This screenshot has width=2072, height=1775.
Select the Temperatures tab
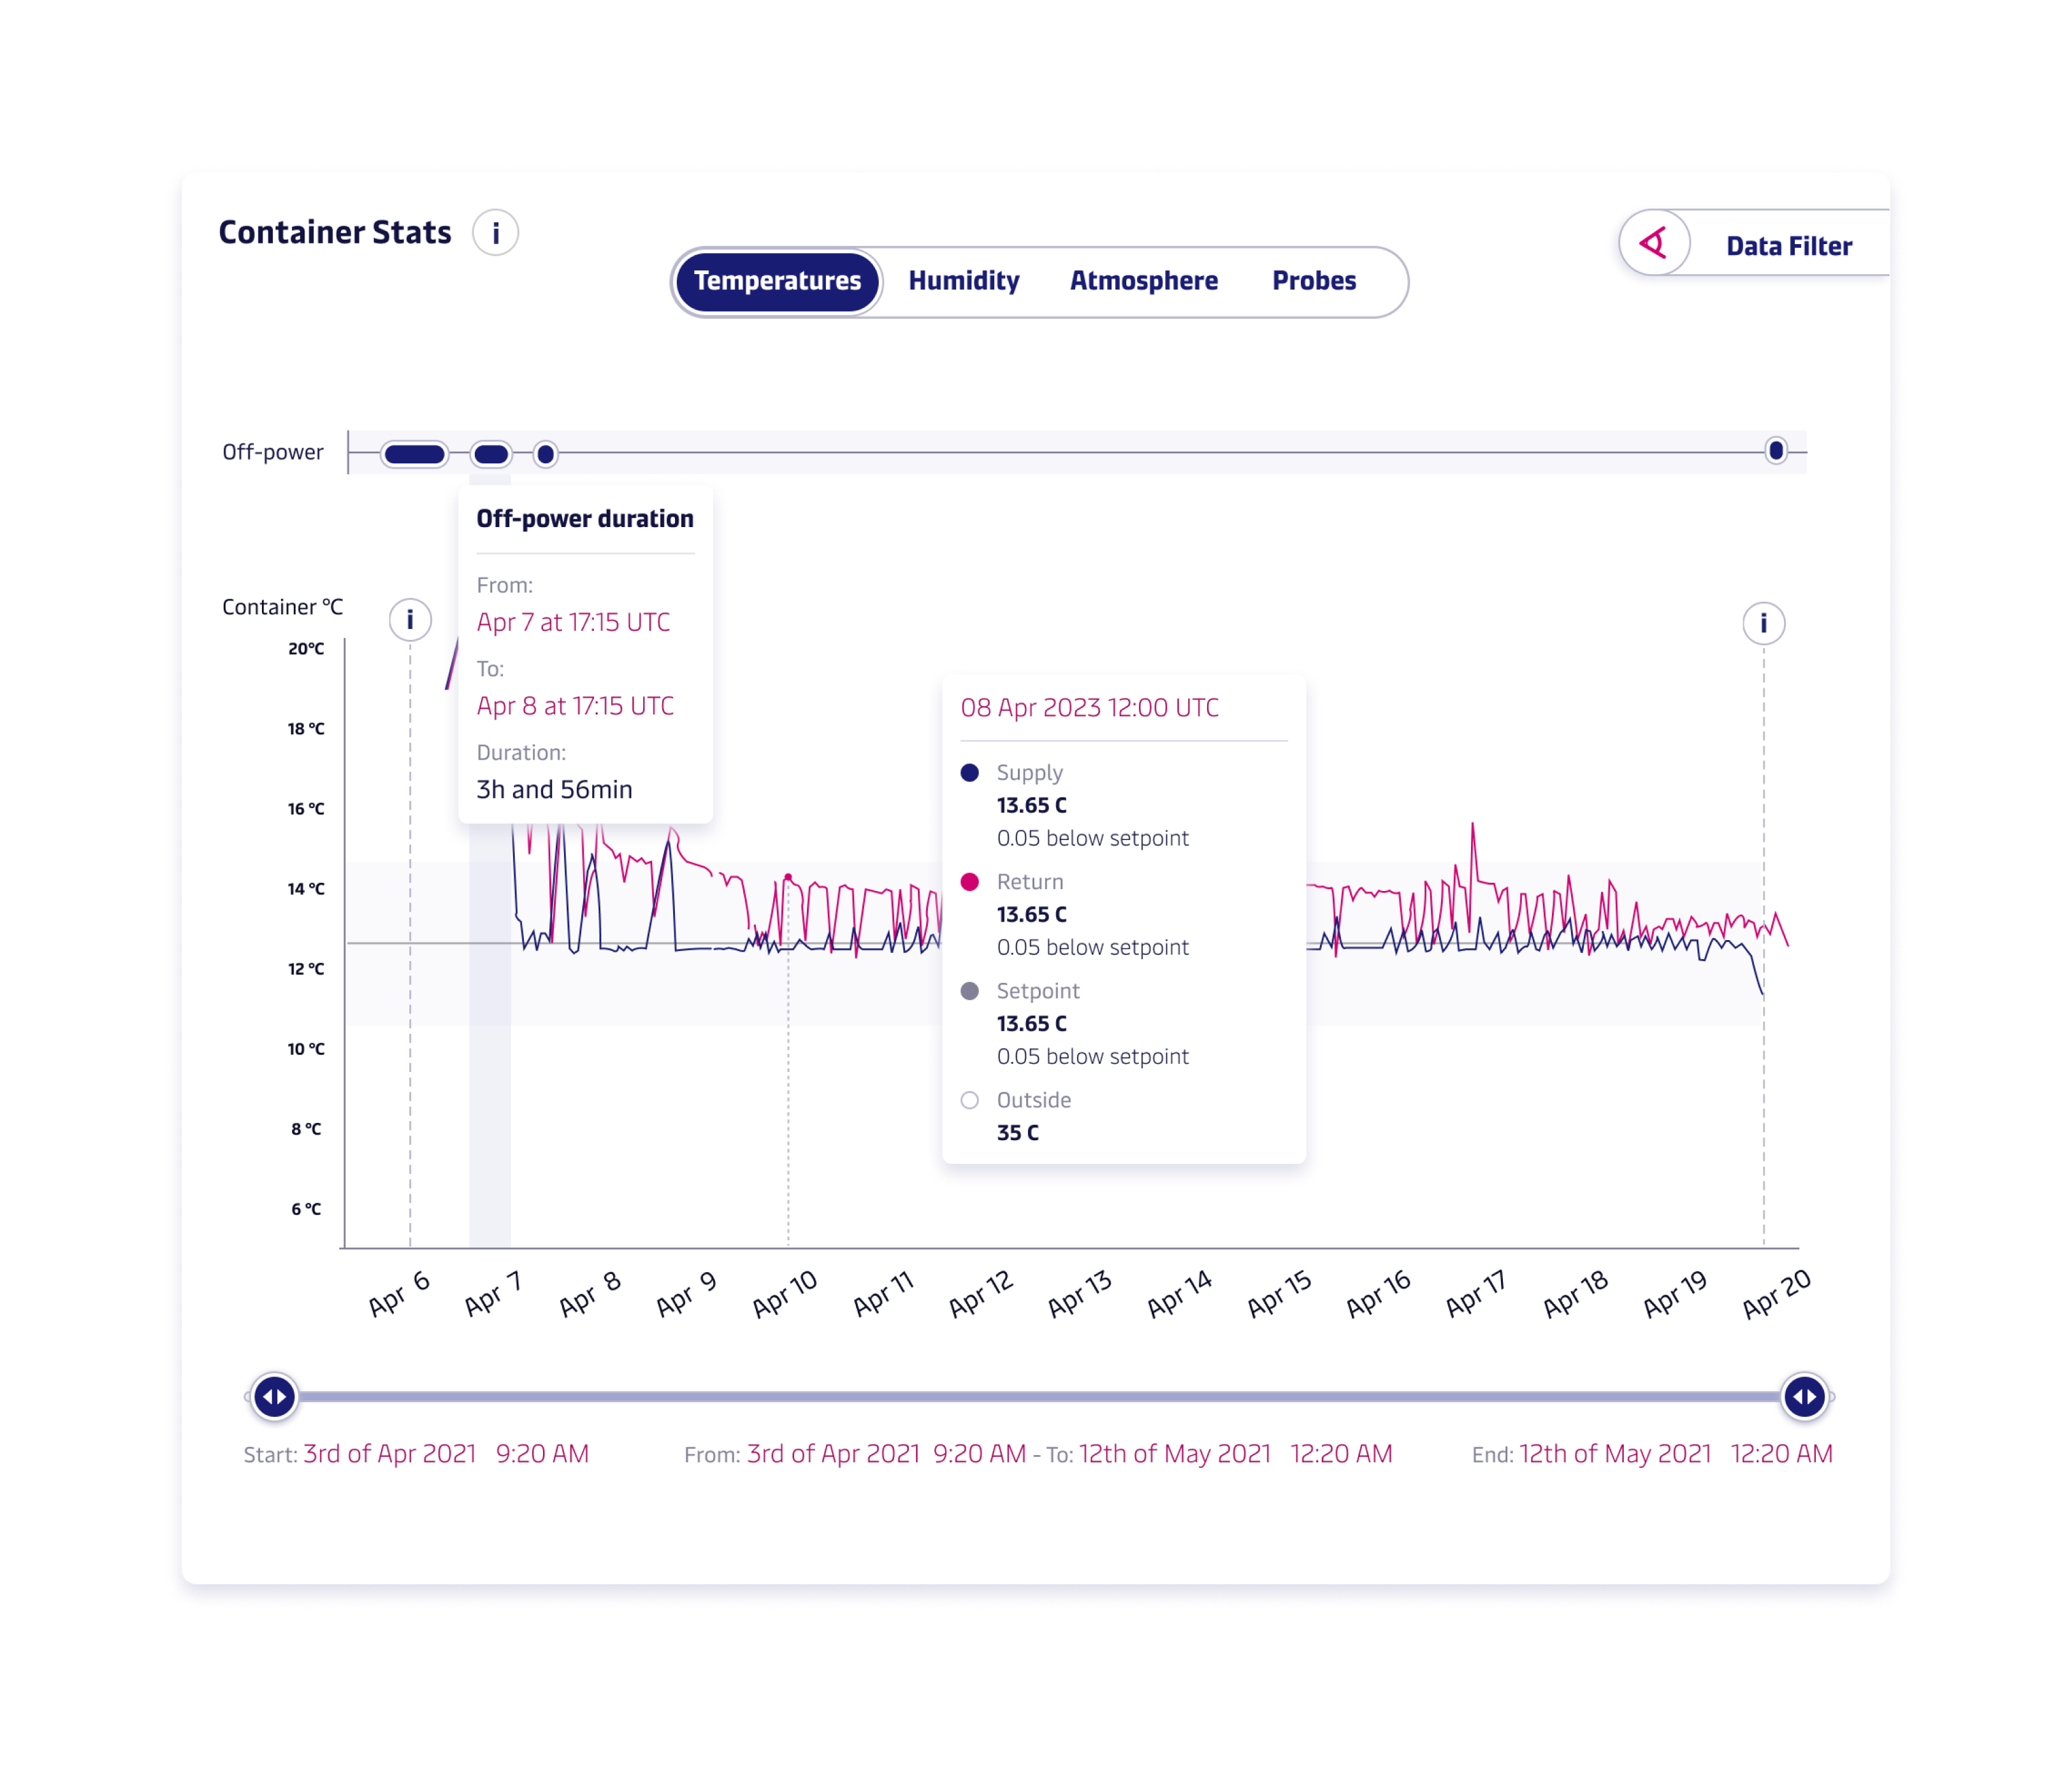777,281
